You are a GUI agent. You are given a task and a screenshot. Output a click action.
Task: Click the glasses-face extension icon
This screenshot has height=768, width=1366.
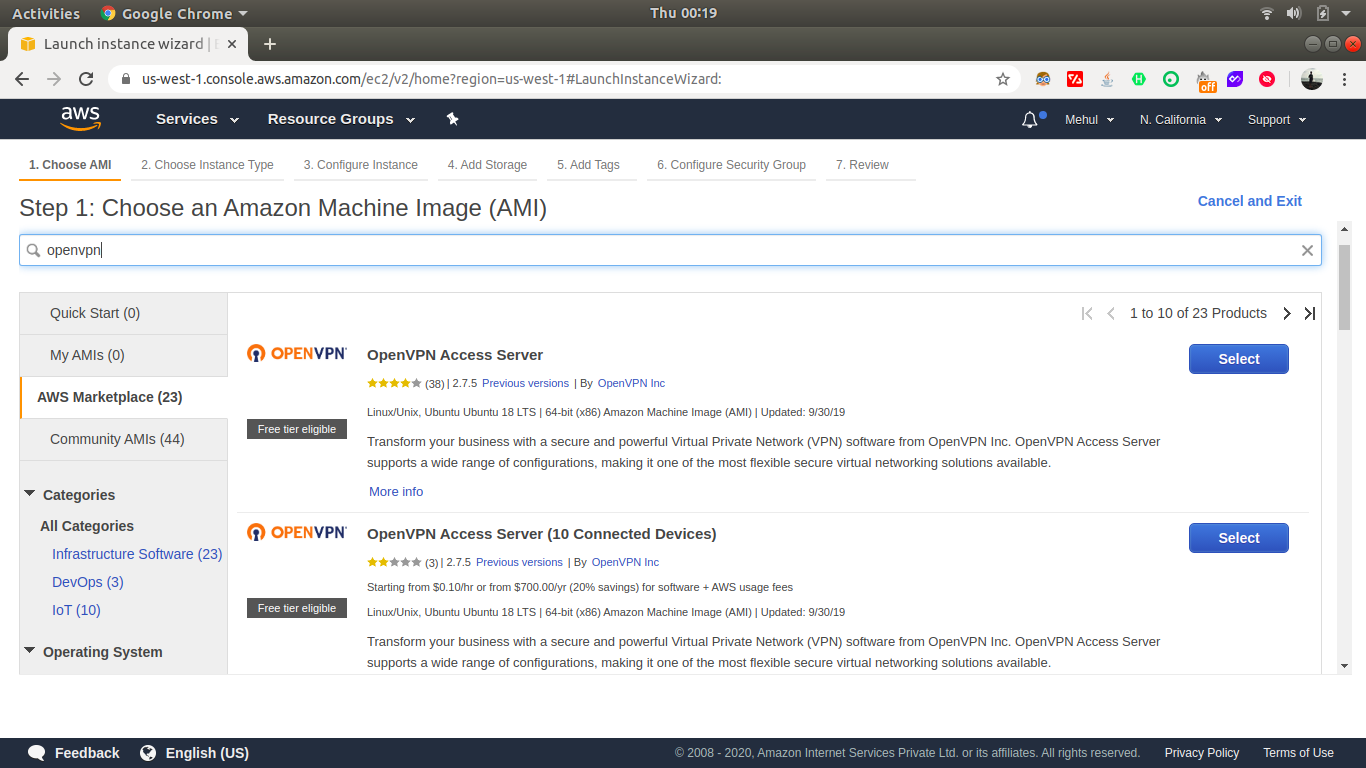coord(1043,79)
